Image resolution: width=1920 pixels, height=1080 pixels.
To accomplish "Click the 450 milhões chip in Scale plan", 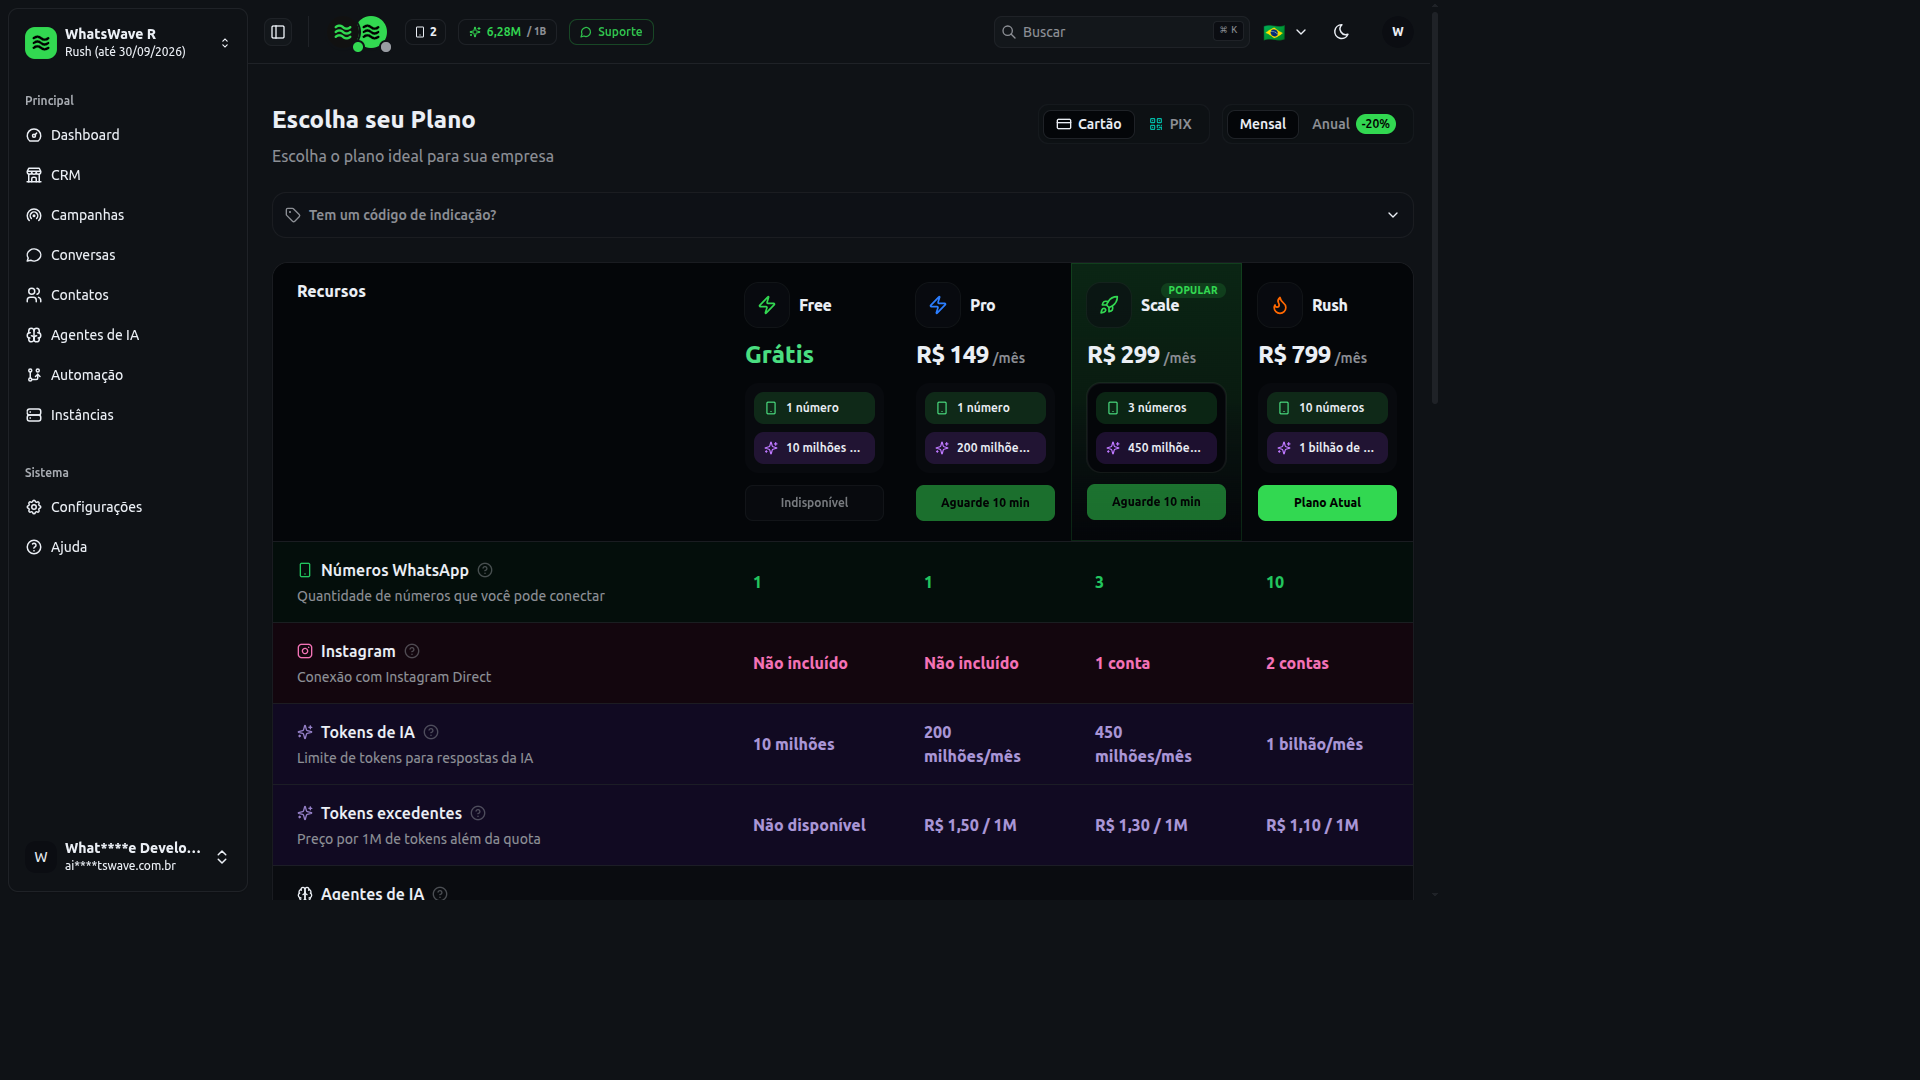I will (x=1156, y=448).
